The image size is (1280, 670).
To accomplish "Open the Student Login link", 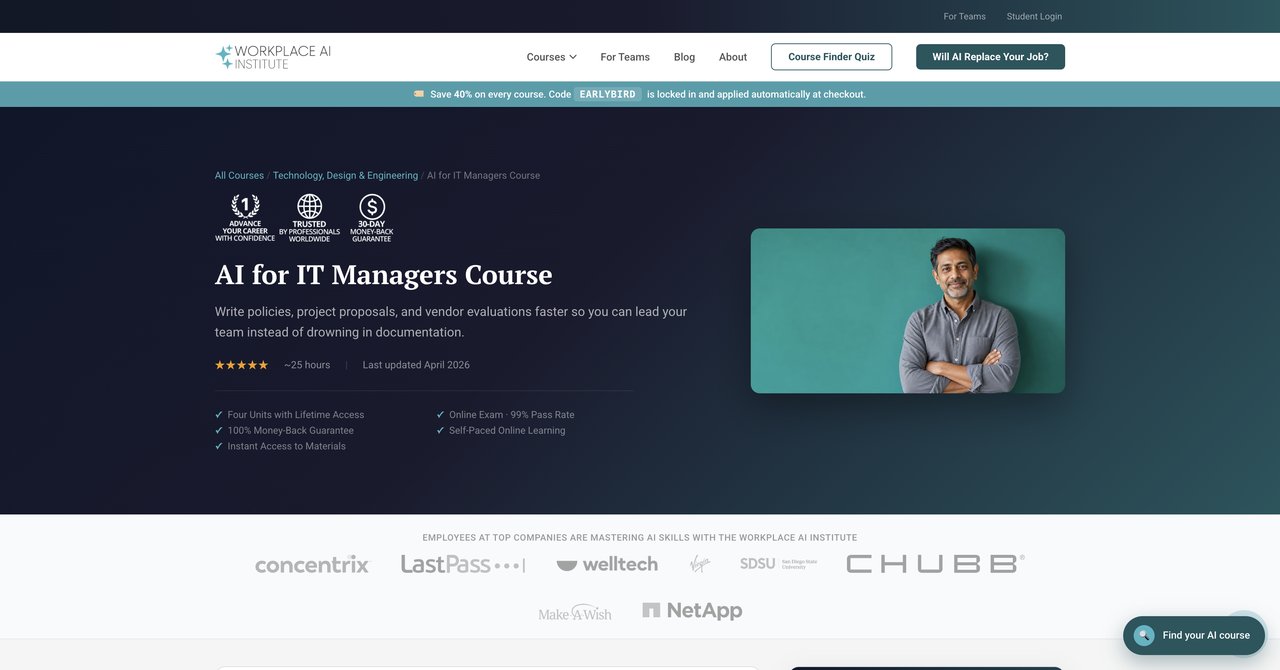I will (1034, 16).
